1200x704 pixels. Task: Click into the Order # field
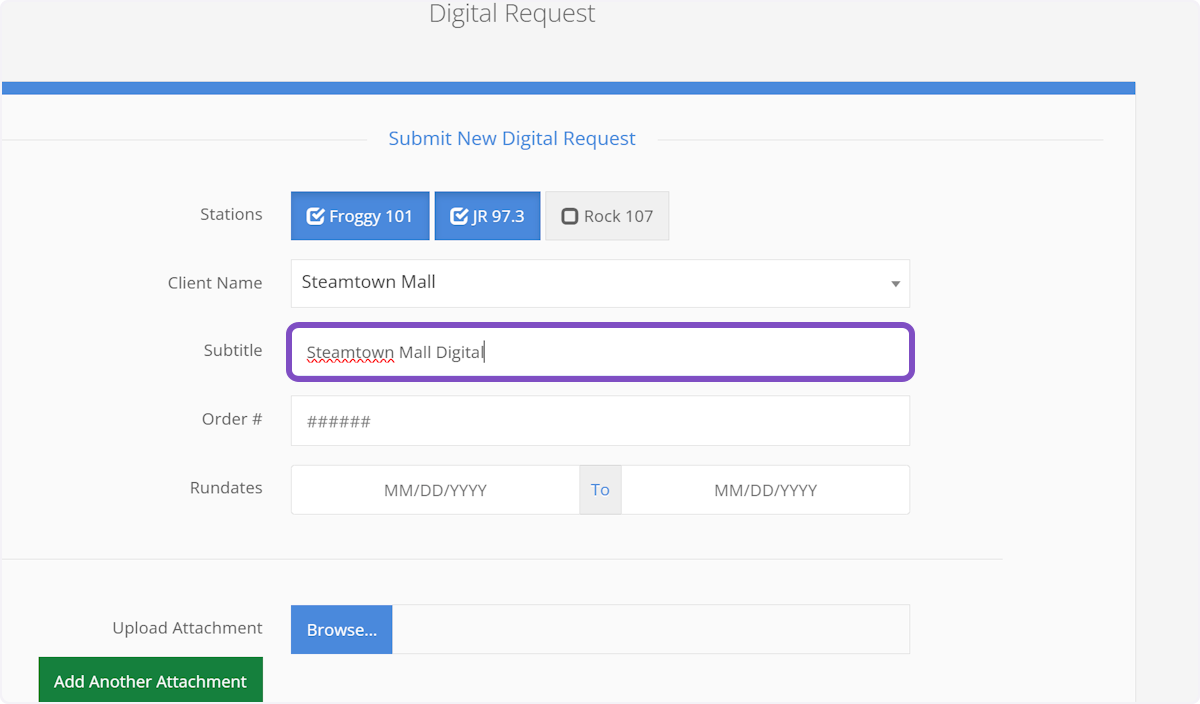pyautogui.click(x=600, y=421)
